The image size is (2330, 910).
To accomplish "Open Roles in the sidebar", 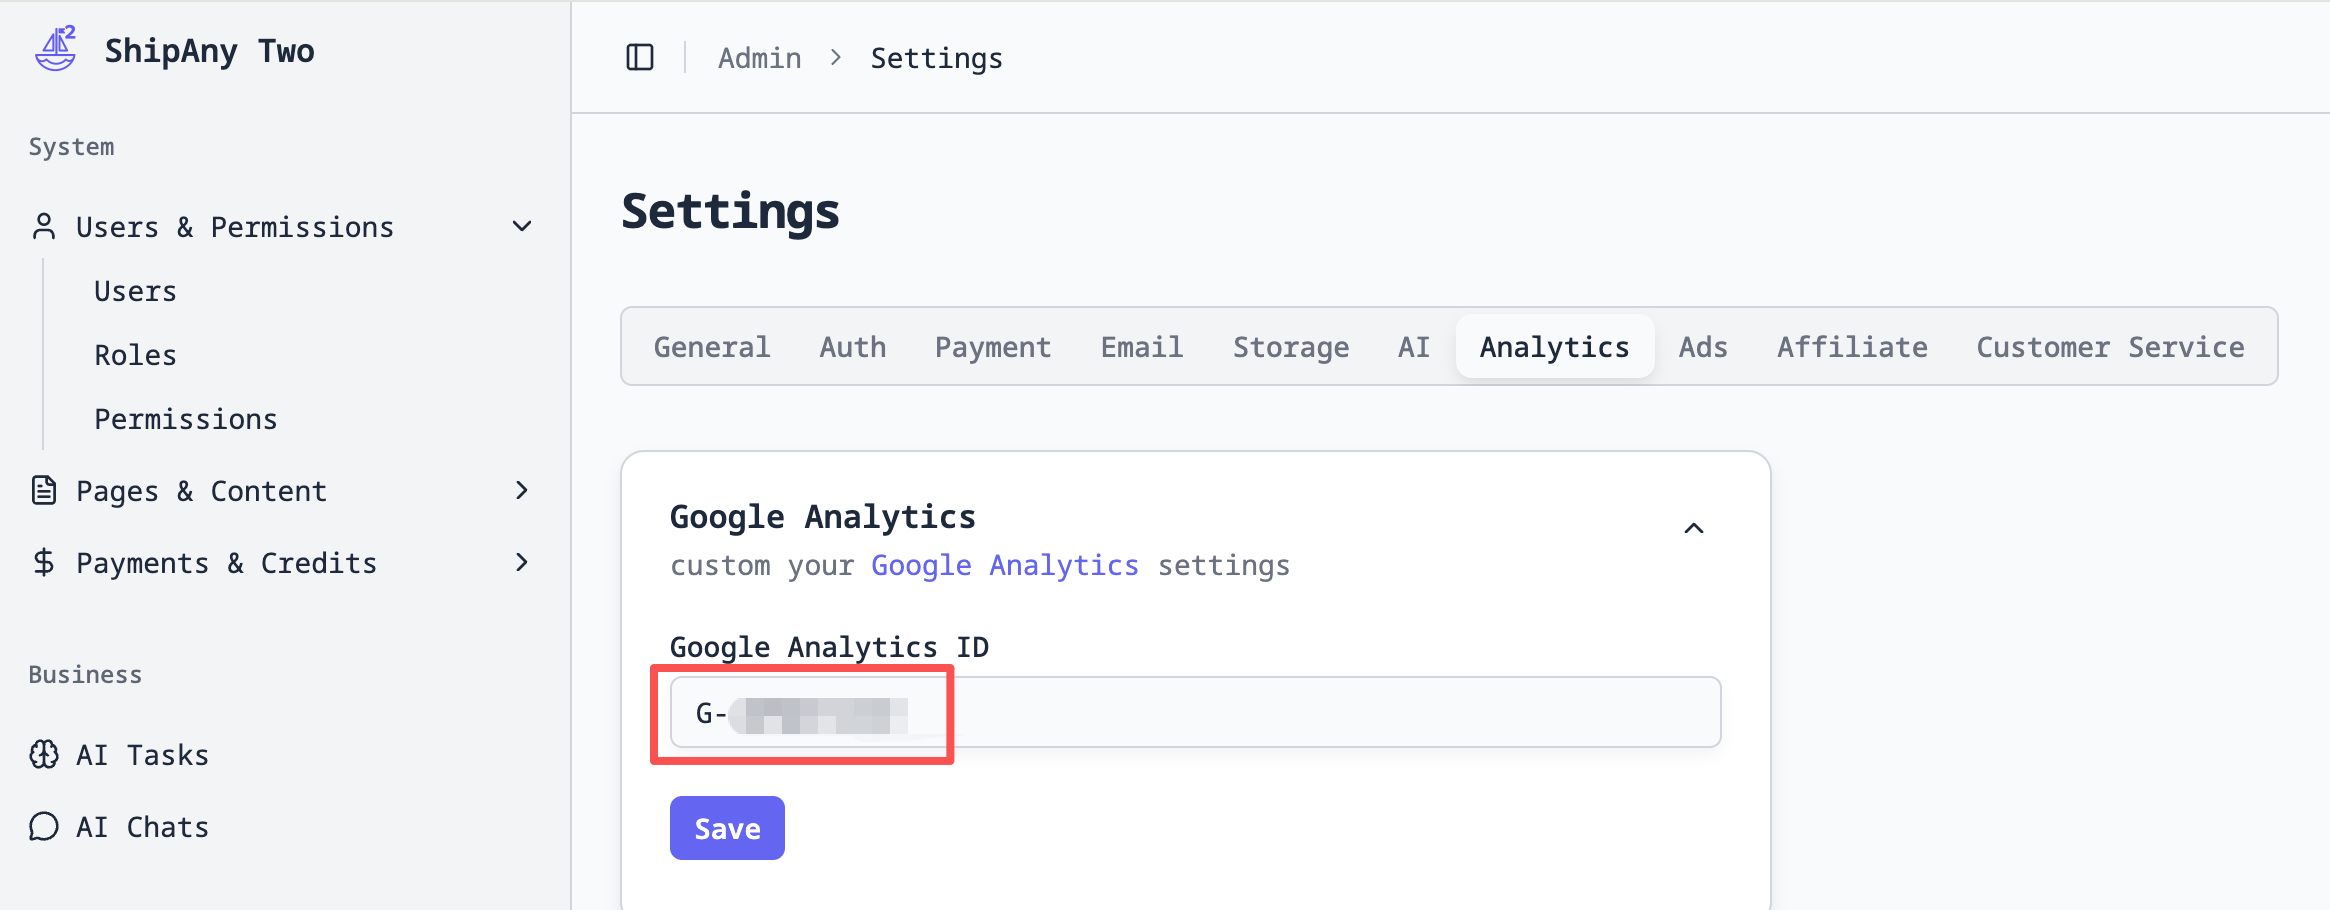I will 135,355.
